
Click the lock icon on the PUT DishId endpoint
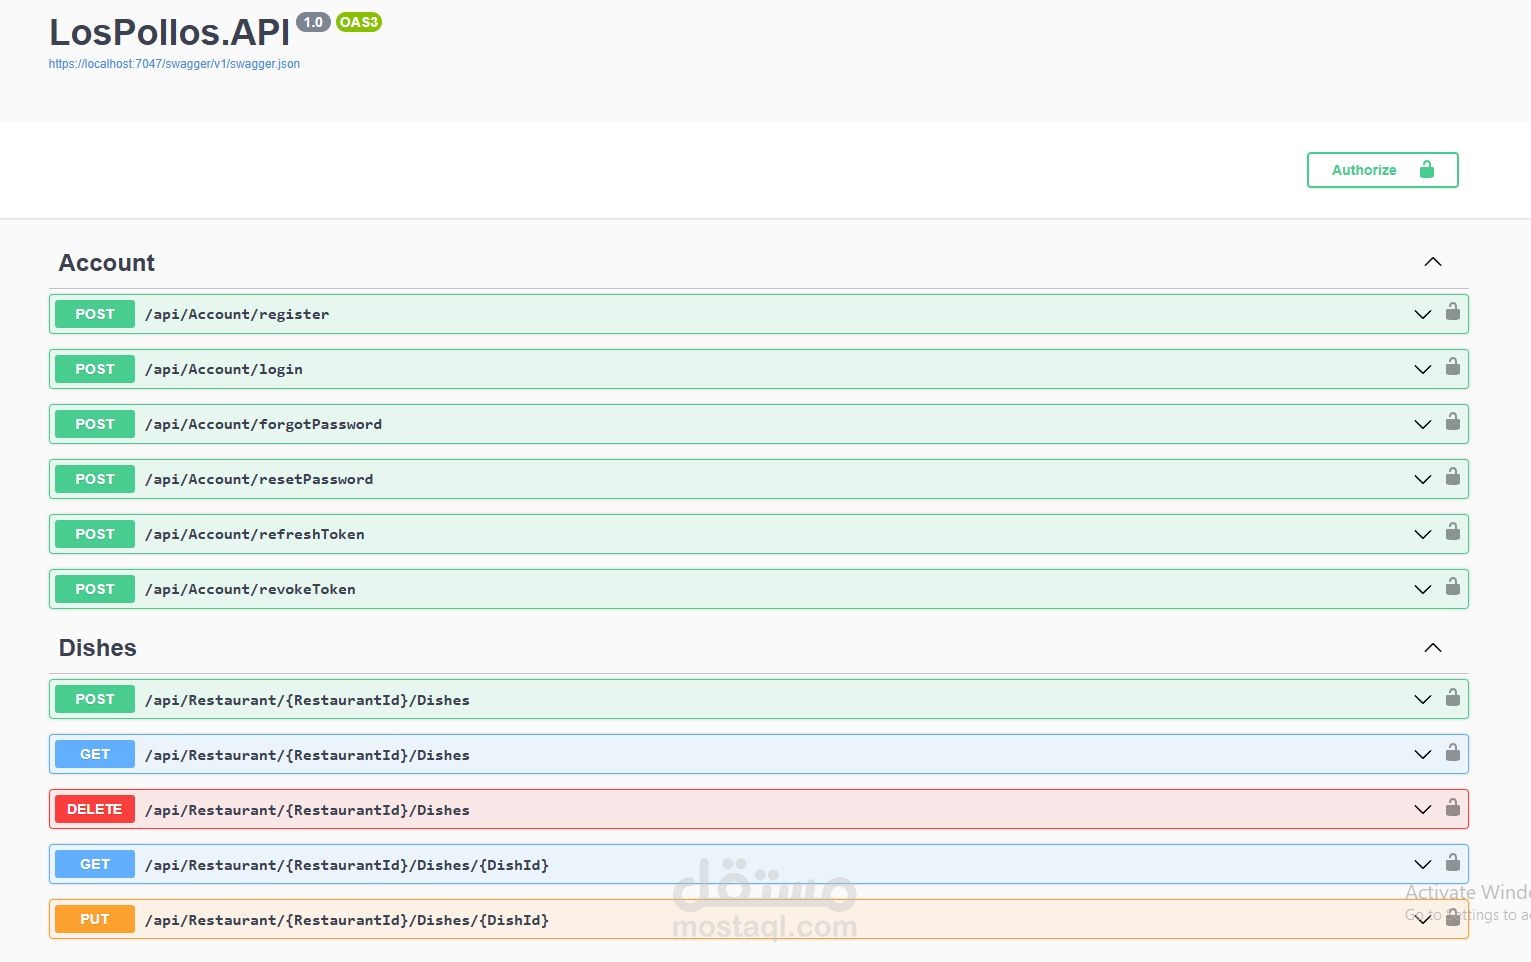(1453, 919)
